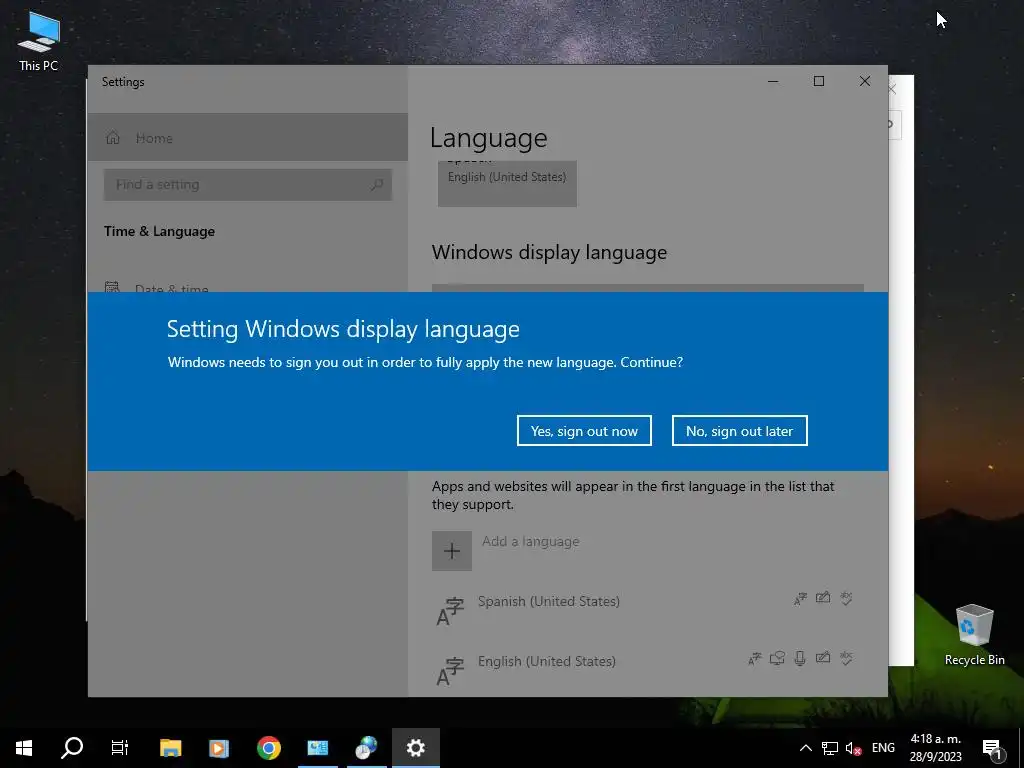The width and height of the screenshot is (1024, 768).
Task: Open the Windows Start menu
Action: 24,748
